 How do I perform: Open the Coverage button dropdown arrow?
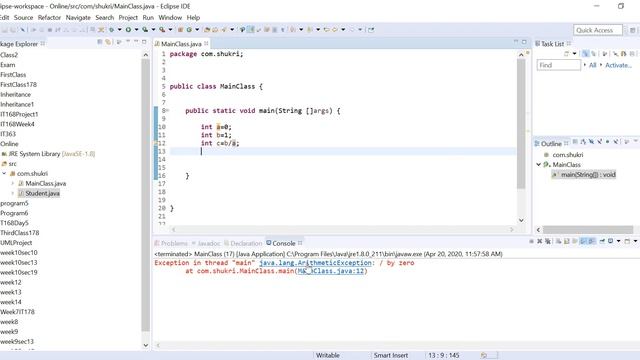click(153, 29)
